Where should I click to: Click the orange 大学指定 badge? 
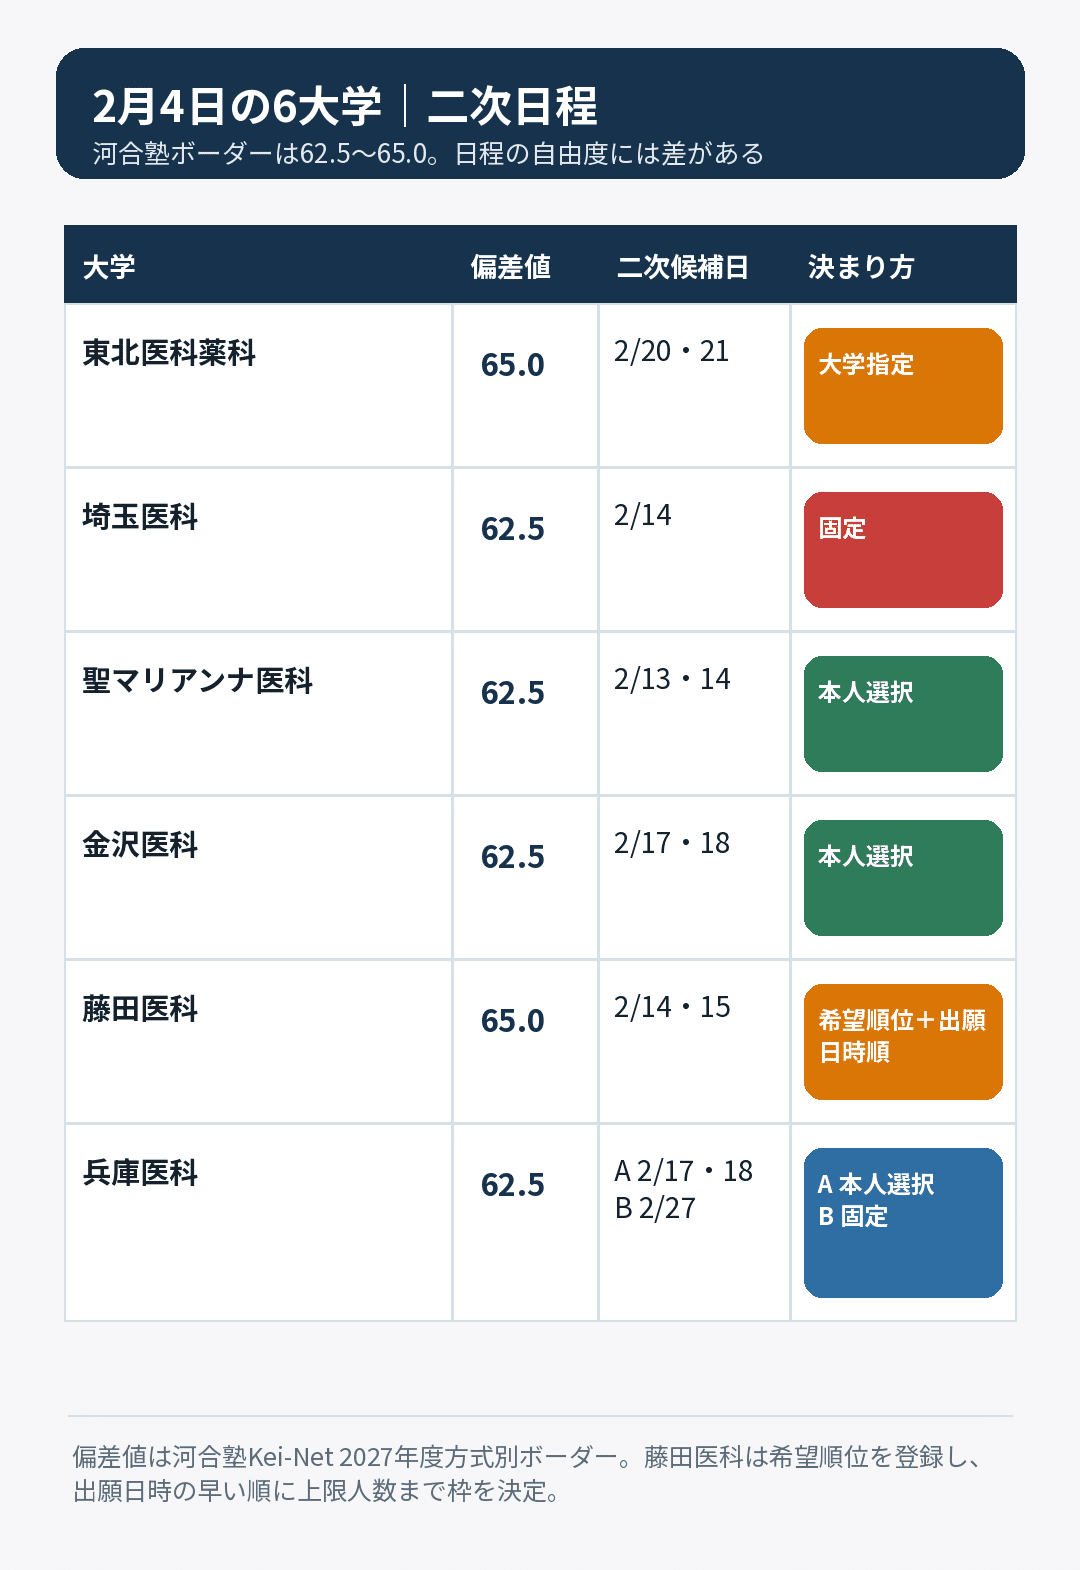pos(903,386)
